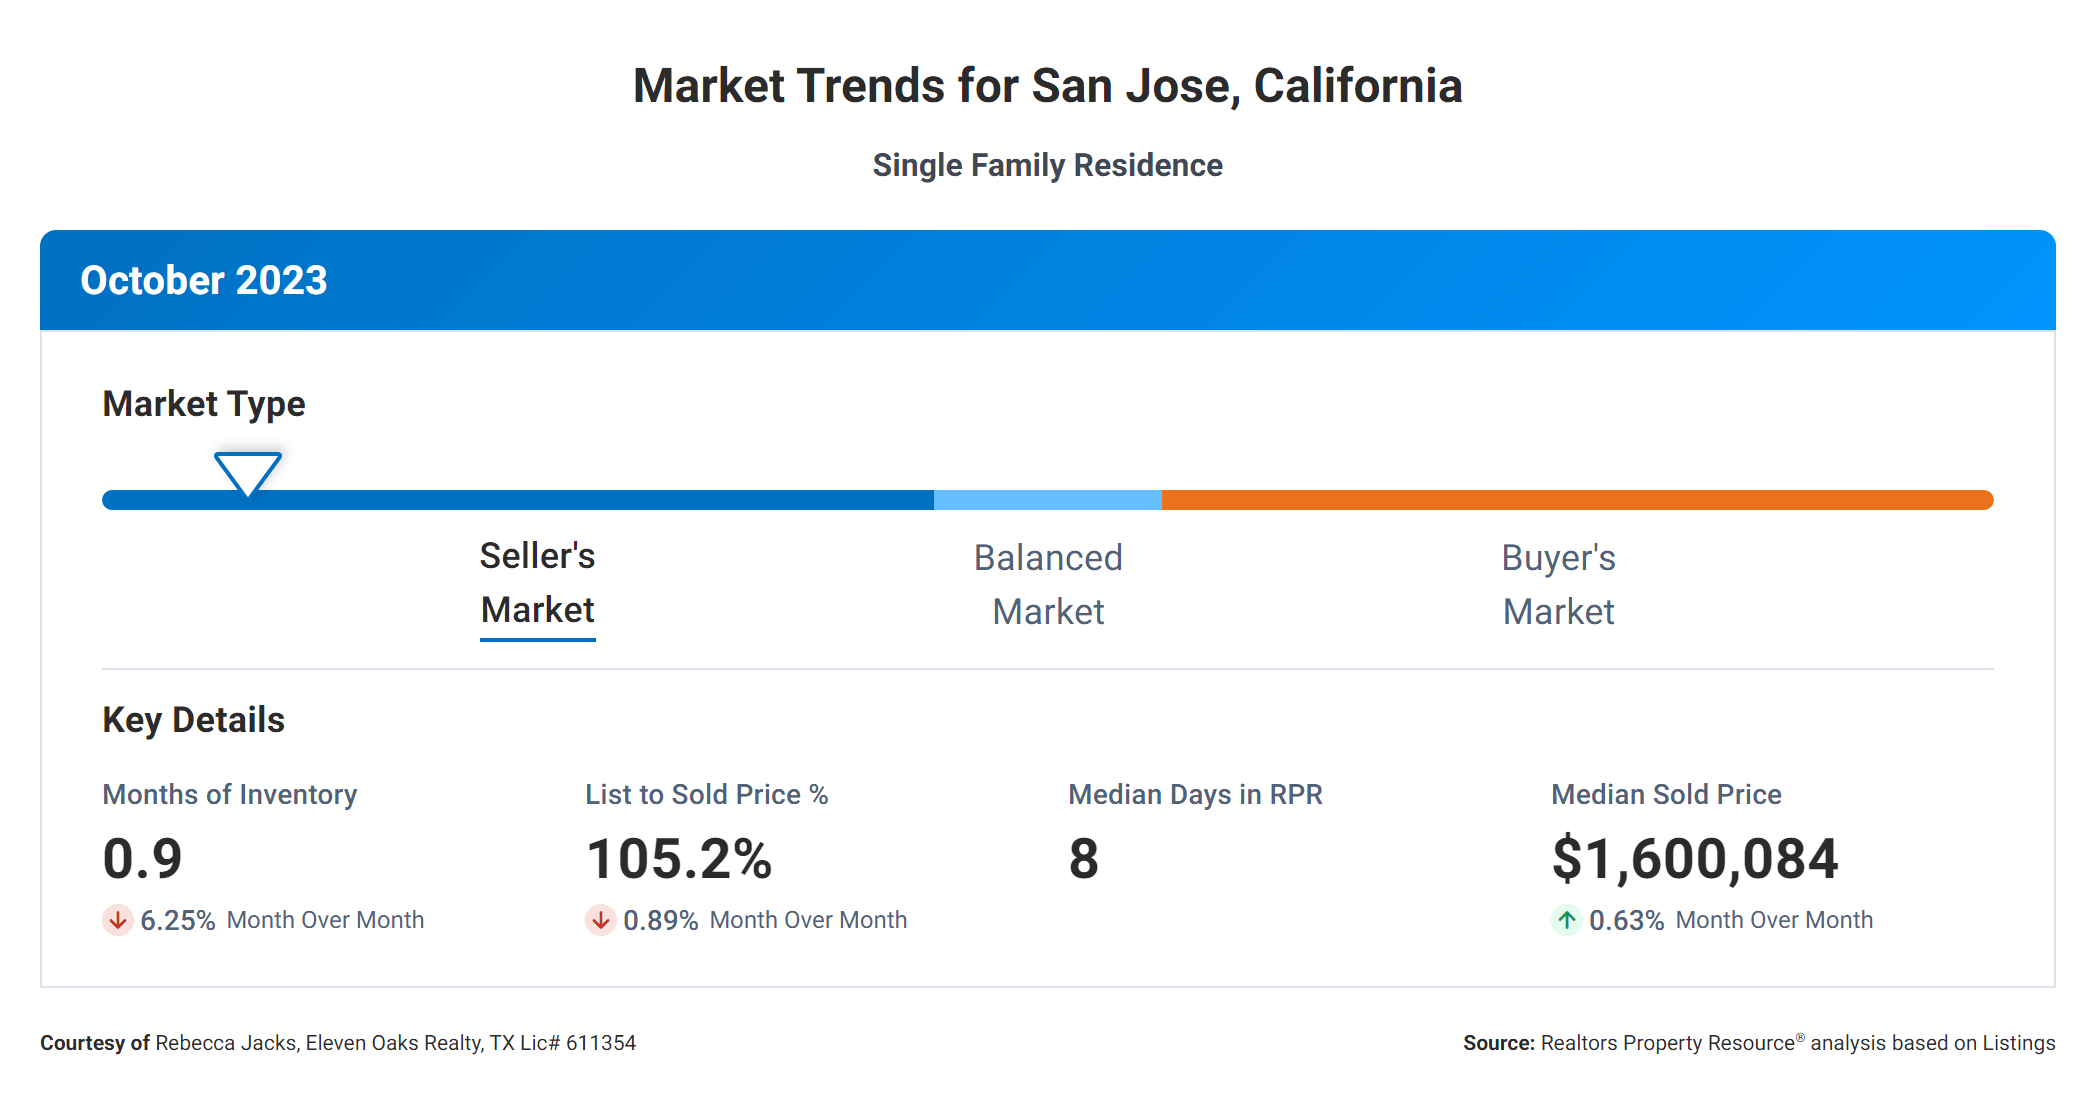
Task: Click the light blue balanced segment of bar
Action: pos(1047,500)
